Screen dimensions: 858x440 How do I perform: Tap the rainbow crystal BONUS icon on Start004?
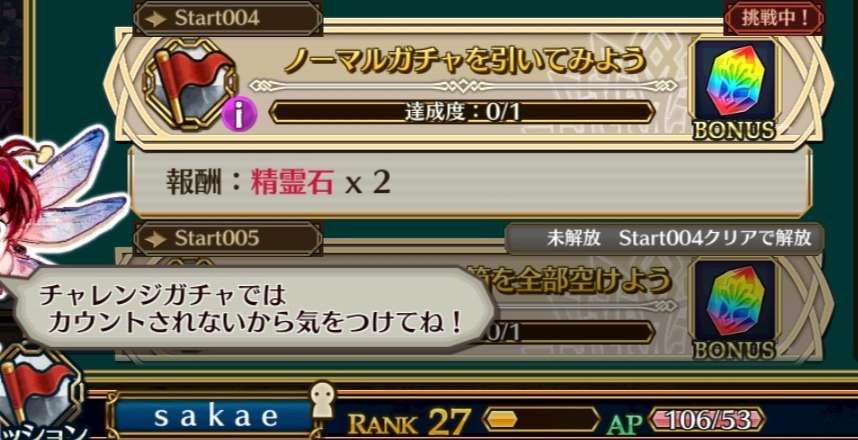tap(734, 88)
